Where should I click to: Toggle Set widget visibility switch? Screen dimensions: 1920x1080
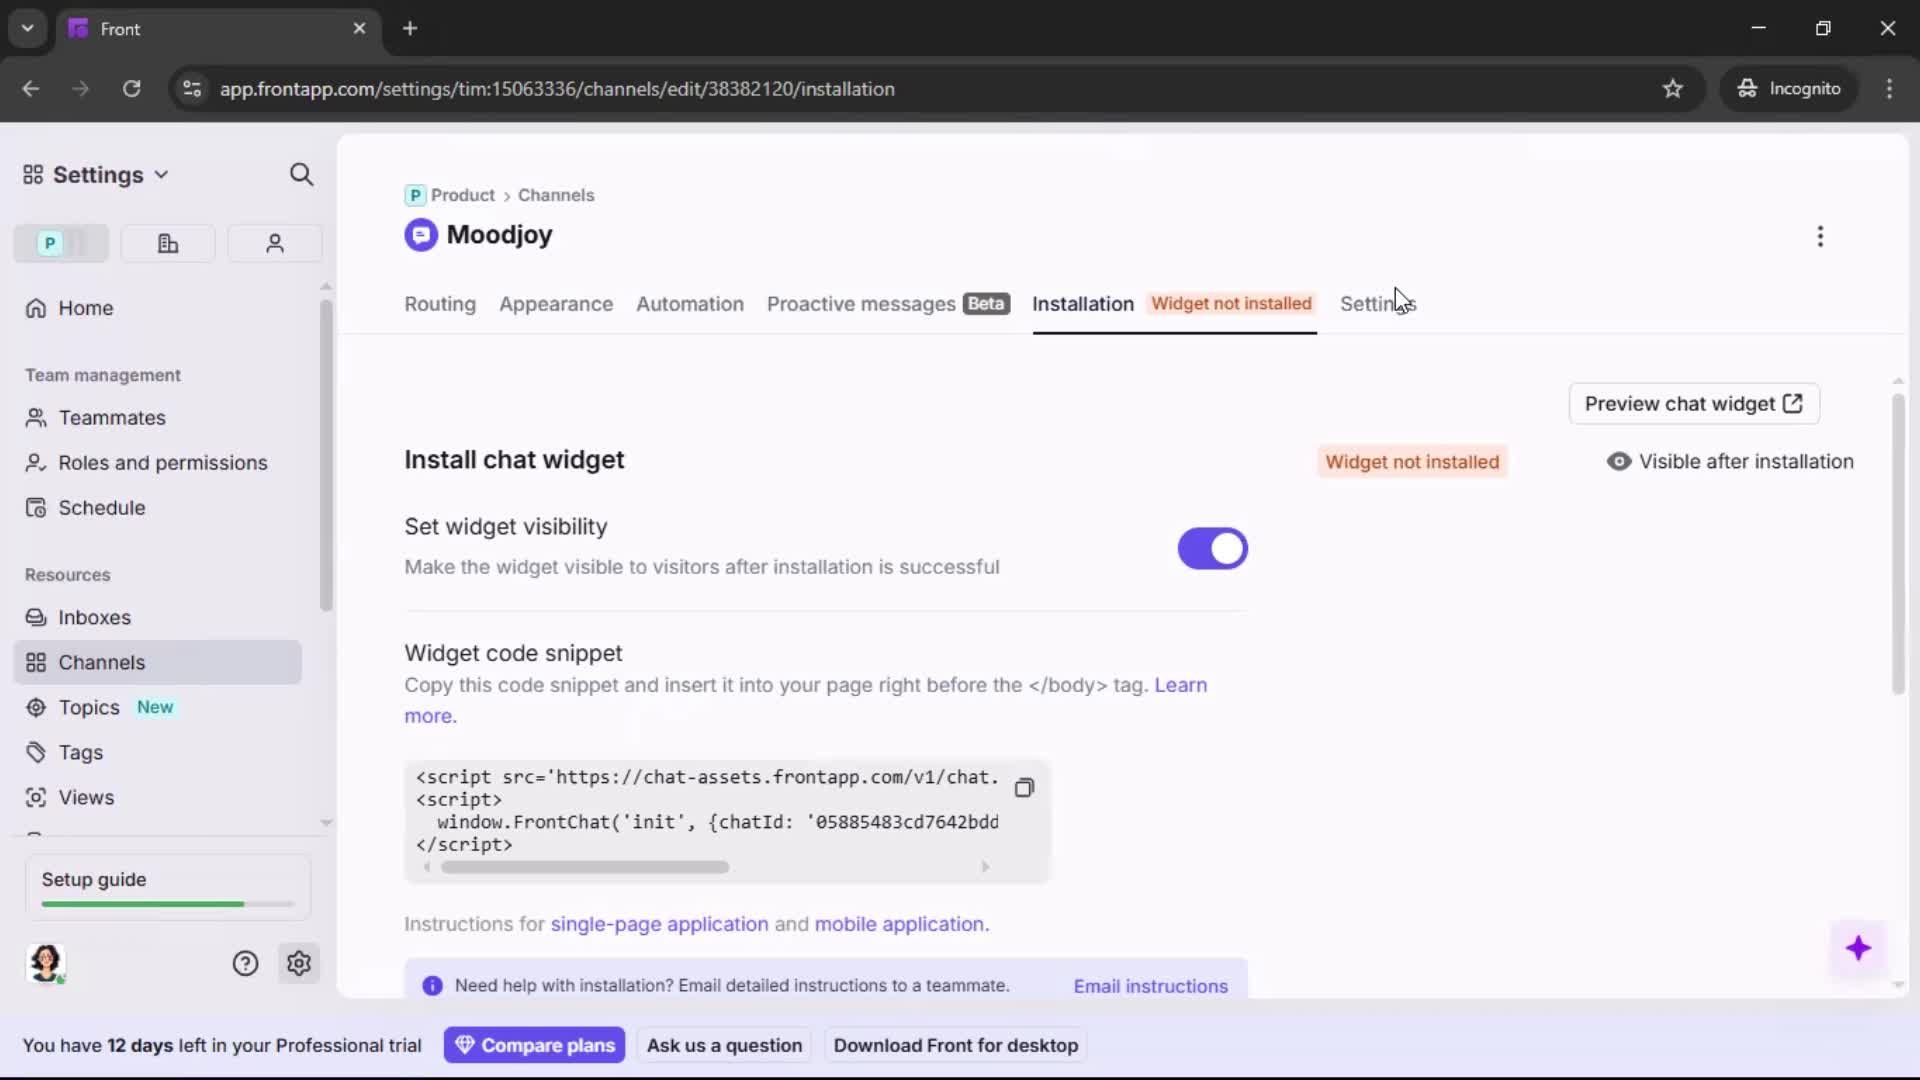(1211, 548)
